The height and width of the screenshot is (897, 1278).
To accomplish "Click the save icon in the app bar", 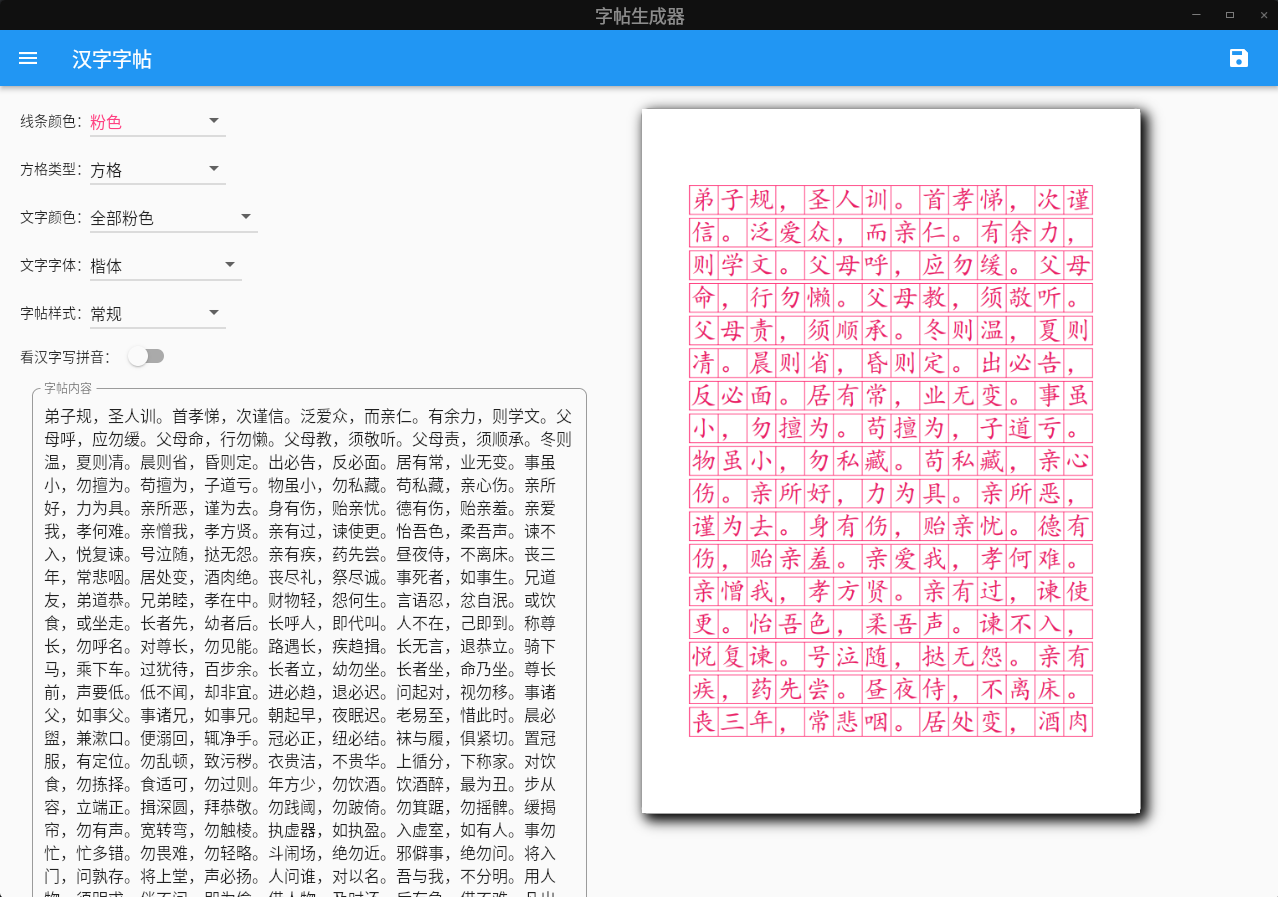I will tap(1239, 59).
